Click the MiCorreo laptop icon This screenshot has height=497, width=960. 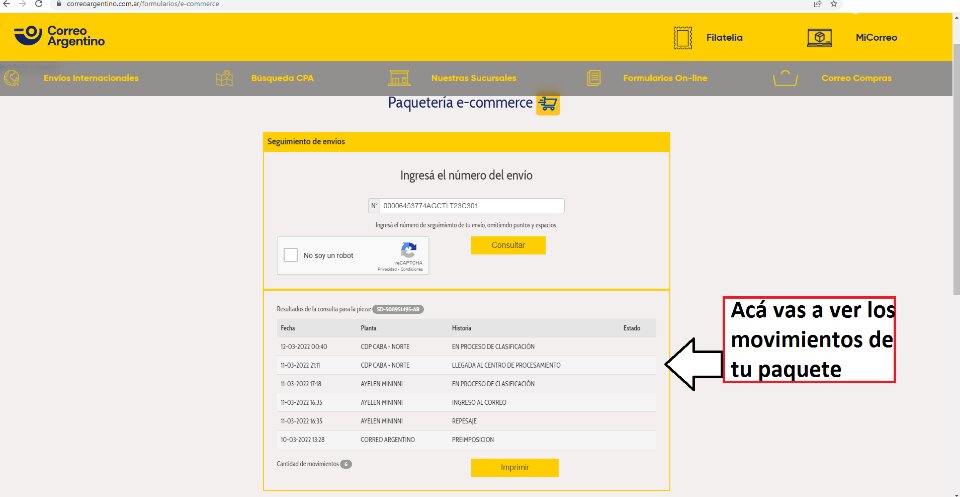click(x=819, y=38)
